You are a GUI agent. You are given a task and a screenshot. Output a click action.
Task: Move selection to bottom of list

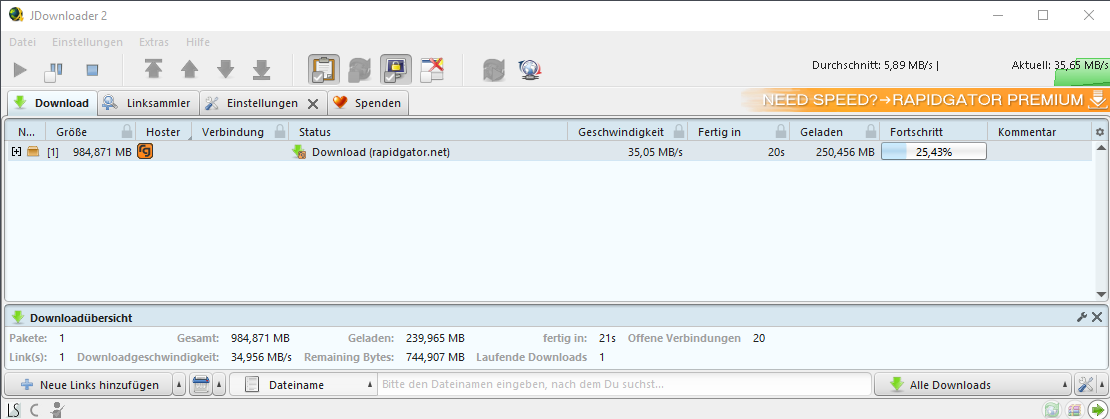point(261,69)
